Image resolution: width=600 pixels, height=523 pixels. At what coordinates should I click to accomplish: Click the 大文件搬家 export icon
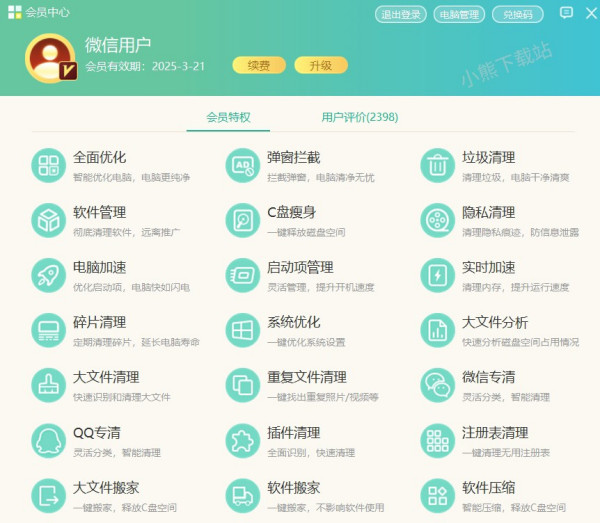click(x=49, y=496)
